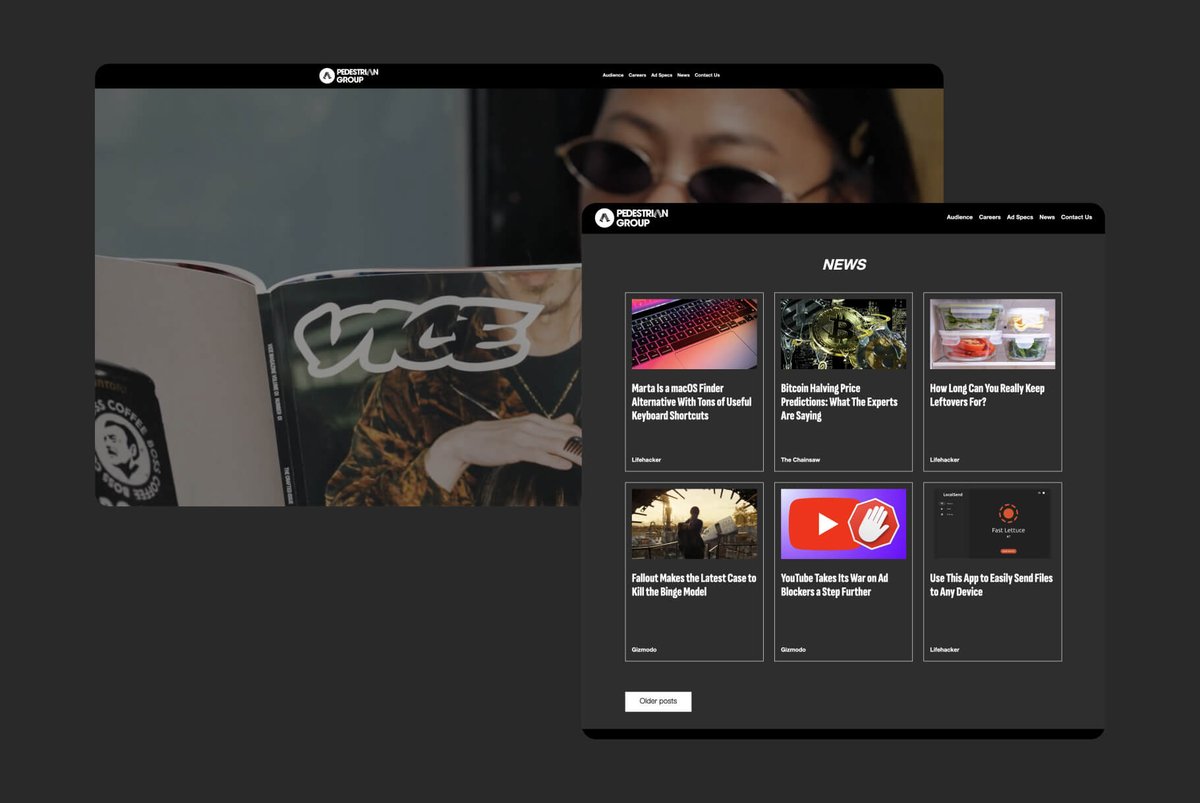Click the laptop keyboard thumbnail of Marta article
The width and height of the screenshot is (1200, 803).
694,334
